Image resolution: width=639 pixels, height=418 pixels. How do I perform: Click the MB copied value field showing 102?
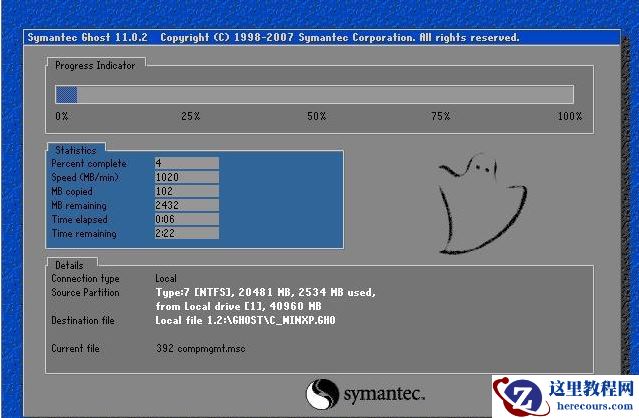(187, 191)
